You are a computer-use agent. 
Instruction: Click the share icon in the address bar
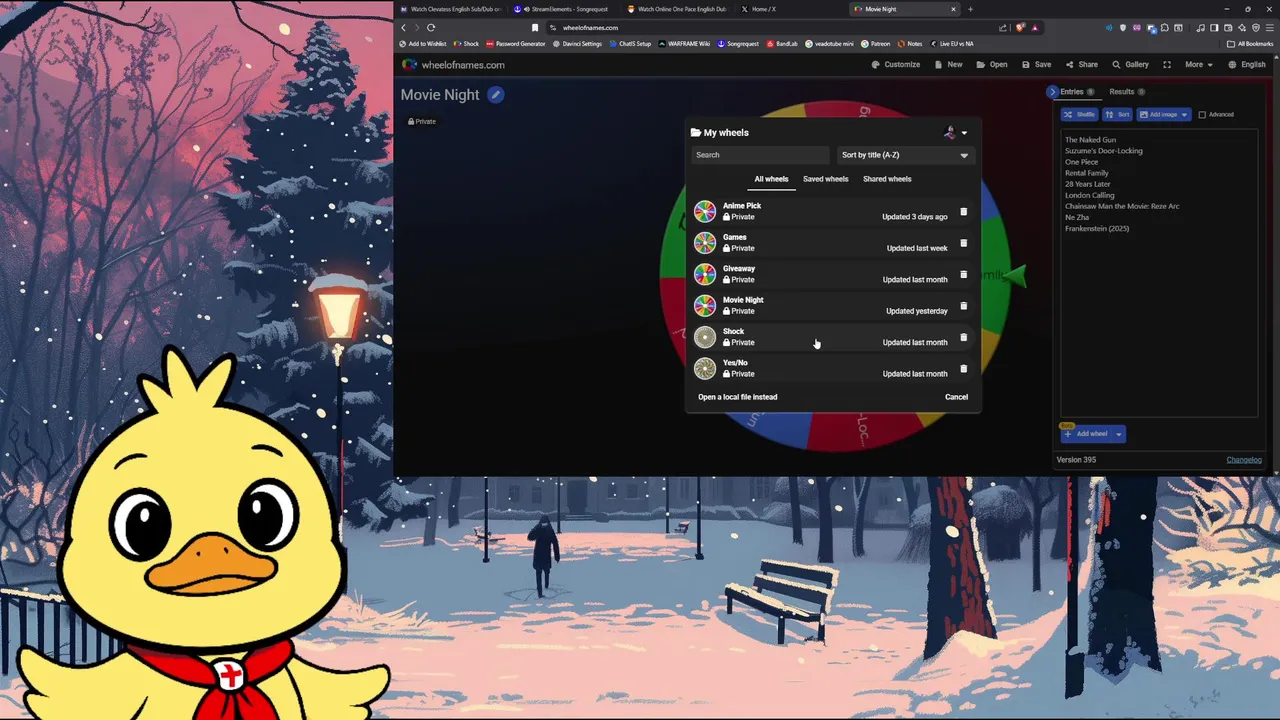[1003, 28]
